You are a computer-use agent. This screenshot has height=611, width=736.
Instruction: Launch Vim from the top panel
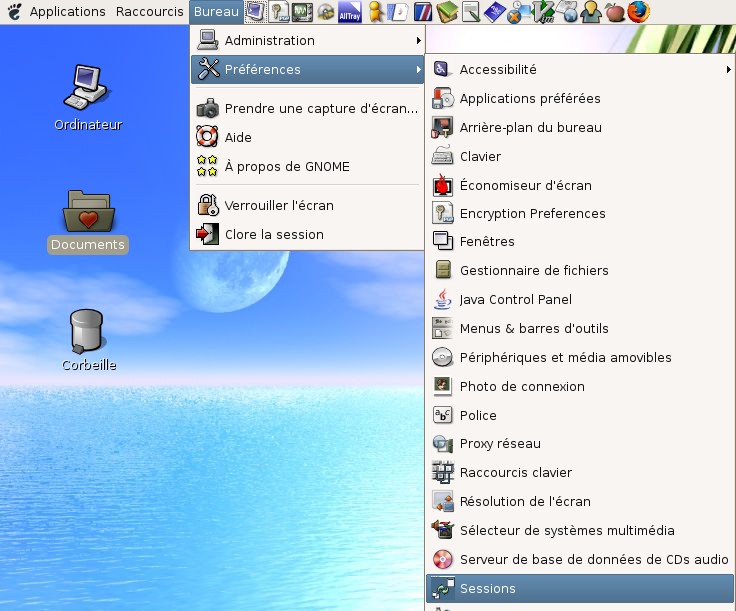[544, 12]
